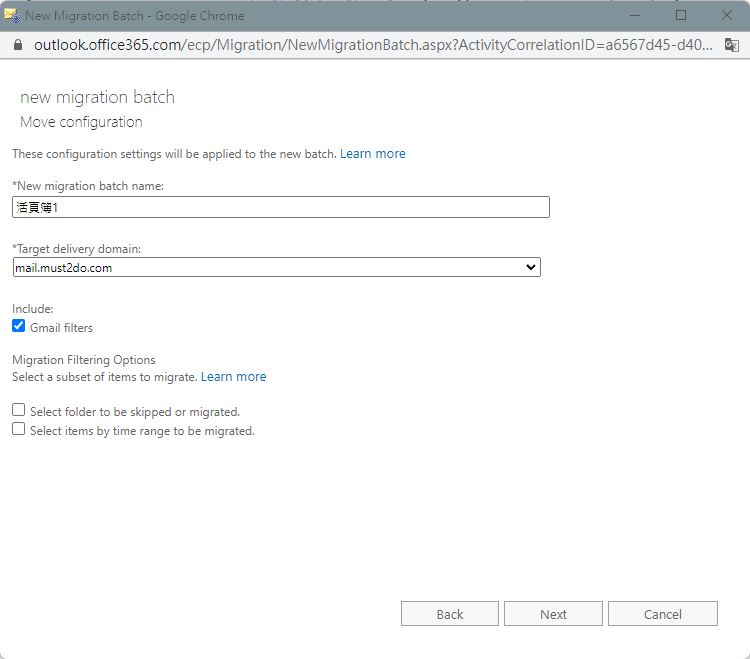Click the 'Select items by time range to be migrated' label
This screenshot has width=750, height=659.
click(142, 431)
